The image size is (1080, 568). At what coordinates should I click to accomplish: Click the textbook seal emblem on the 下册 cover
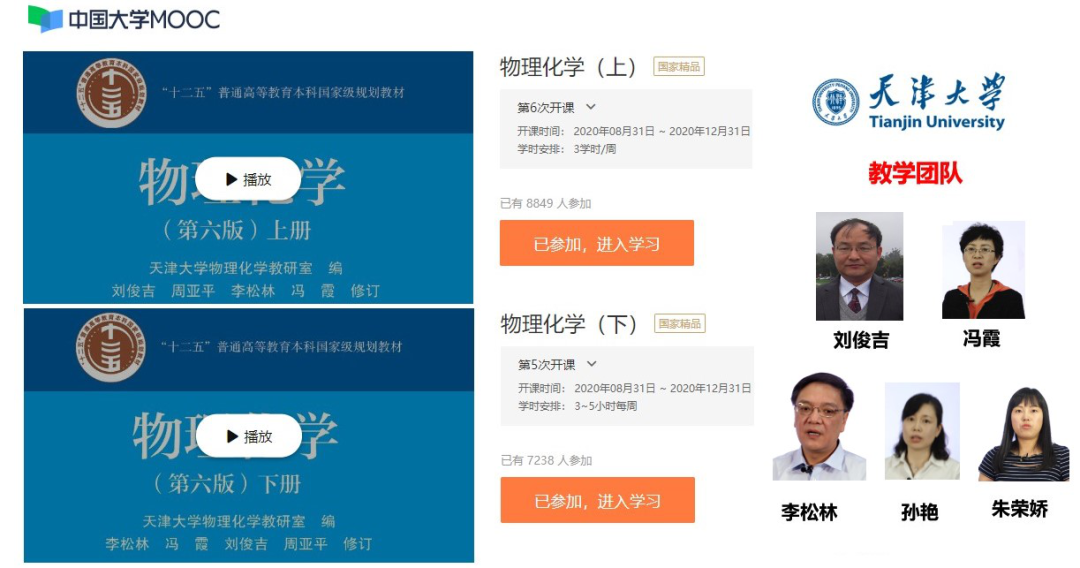110,348
